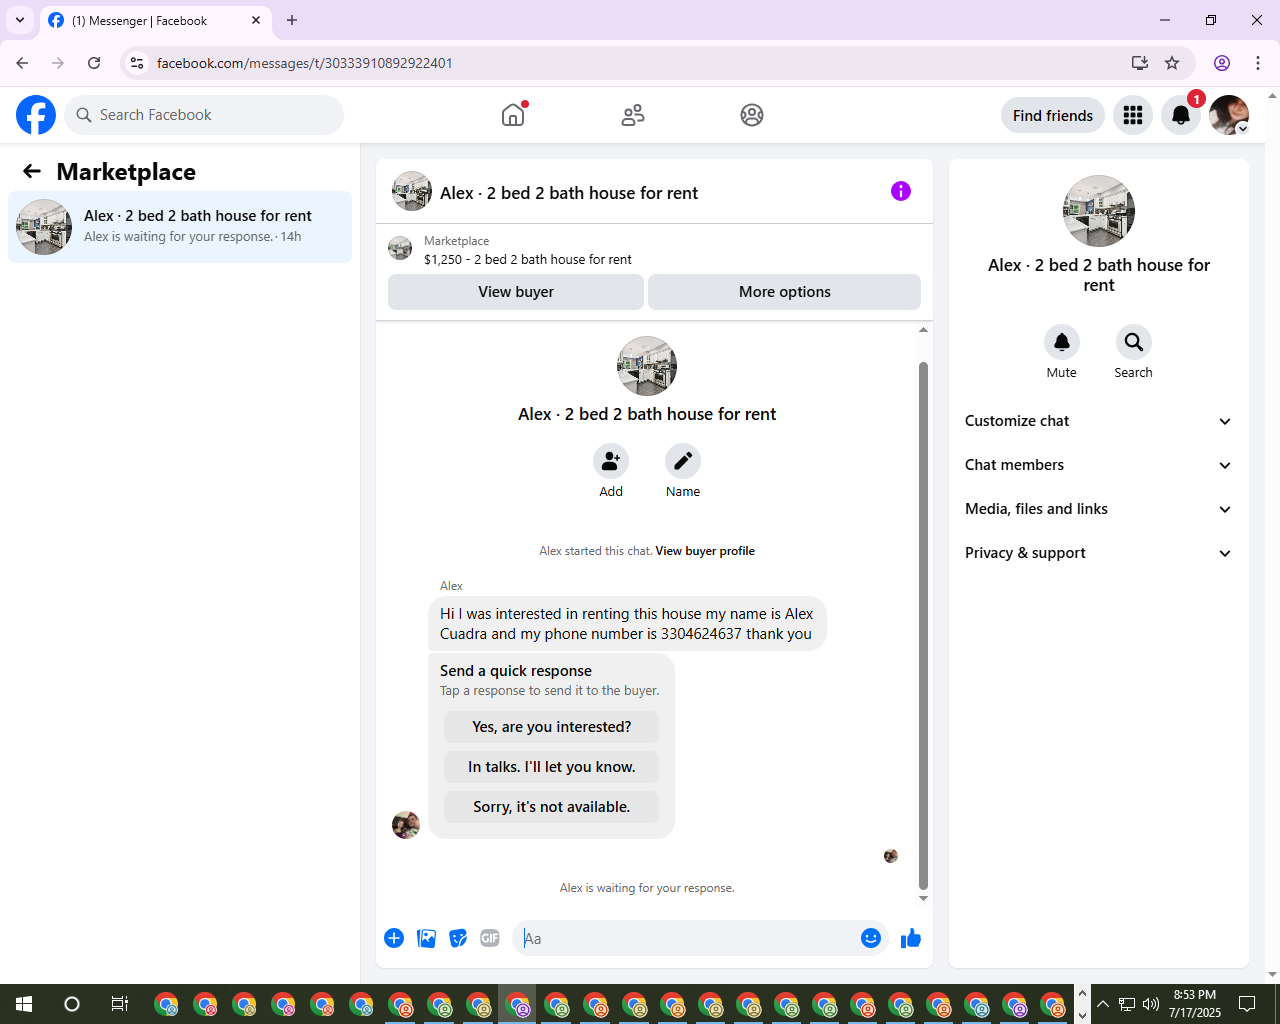The image size is (1280, 1024).
Task: Open the Chrome profile icon
Action: [1222, 63]
